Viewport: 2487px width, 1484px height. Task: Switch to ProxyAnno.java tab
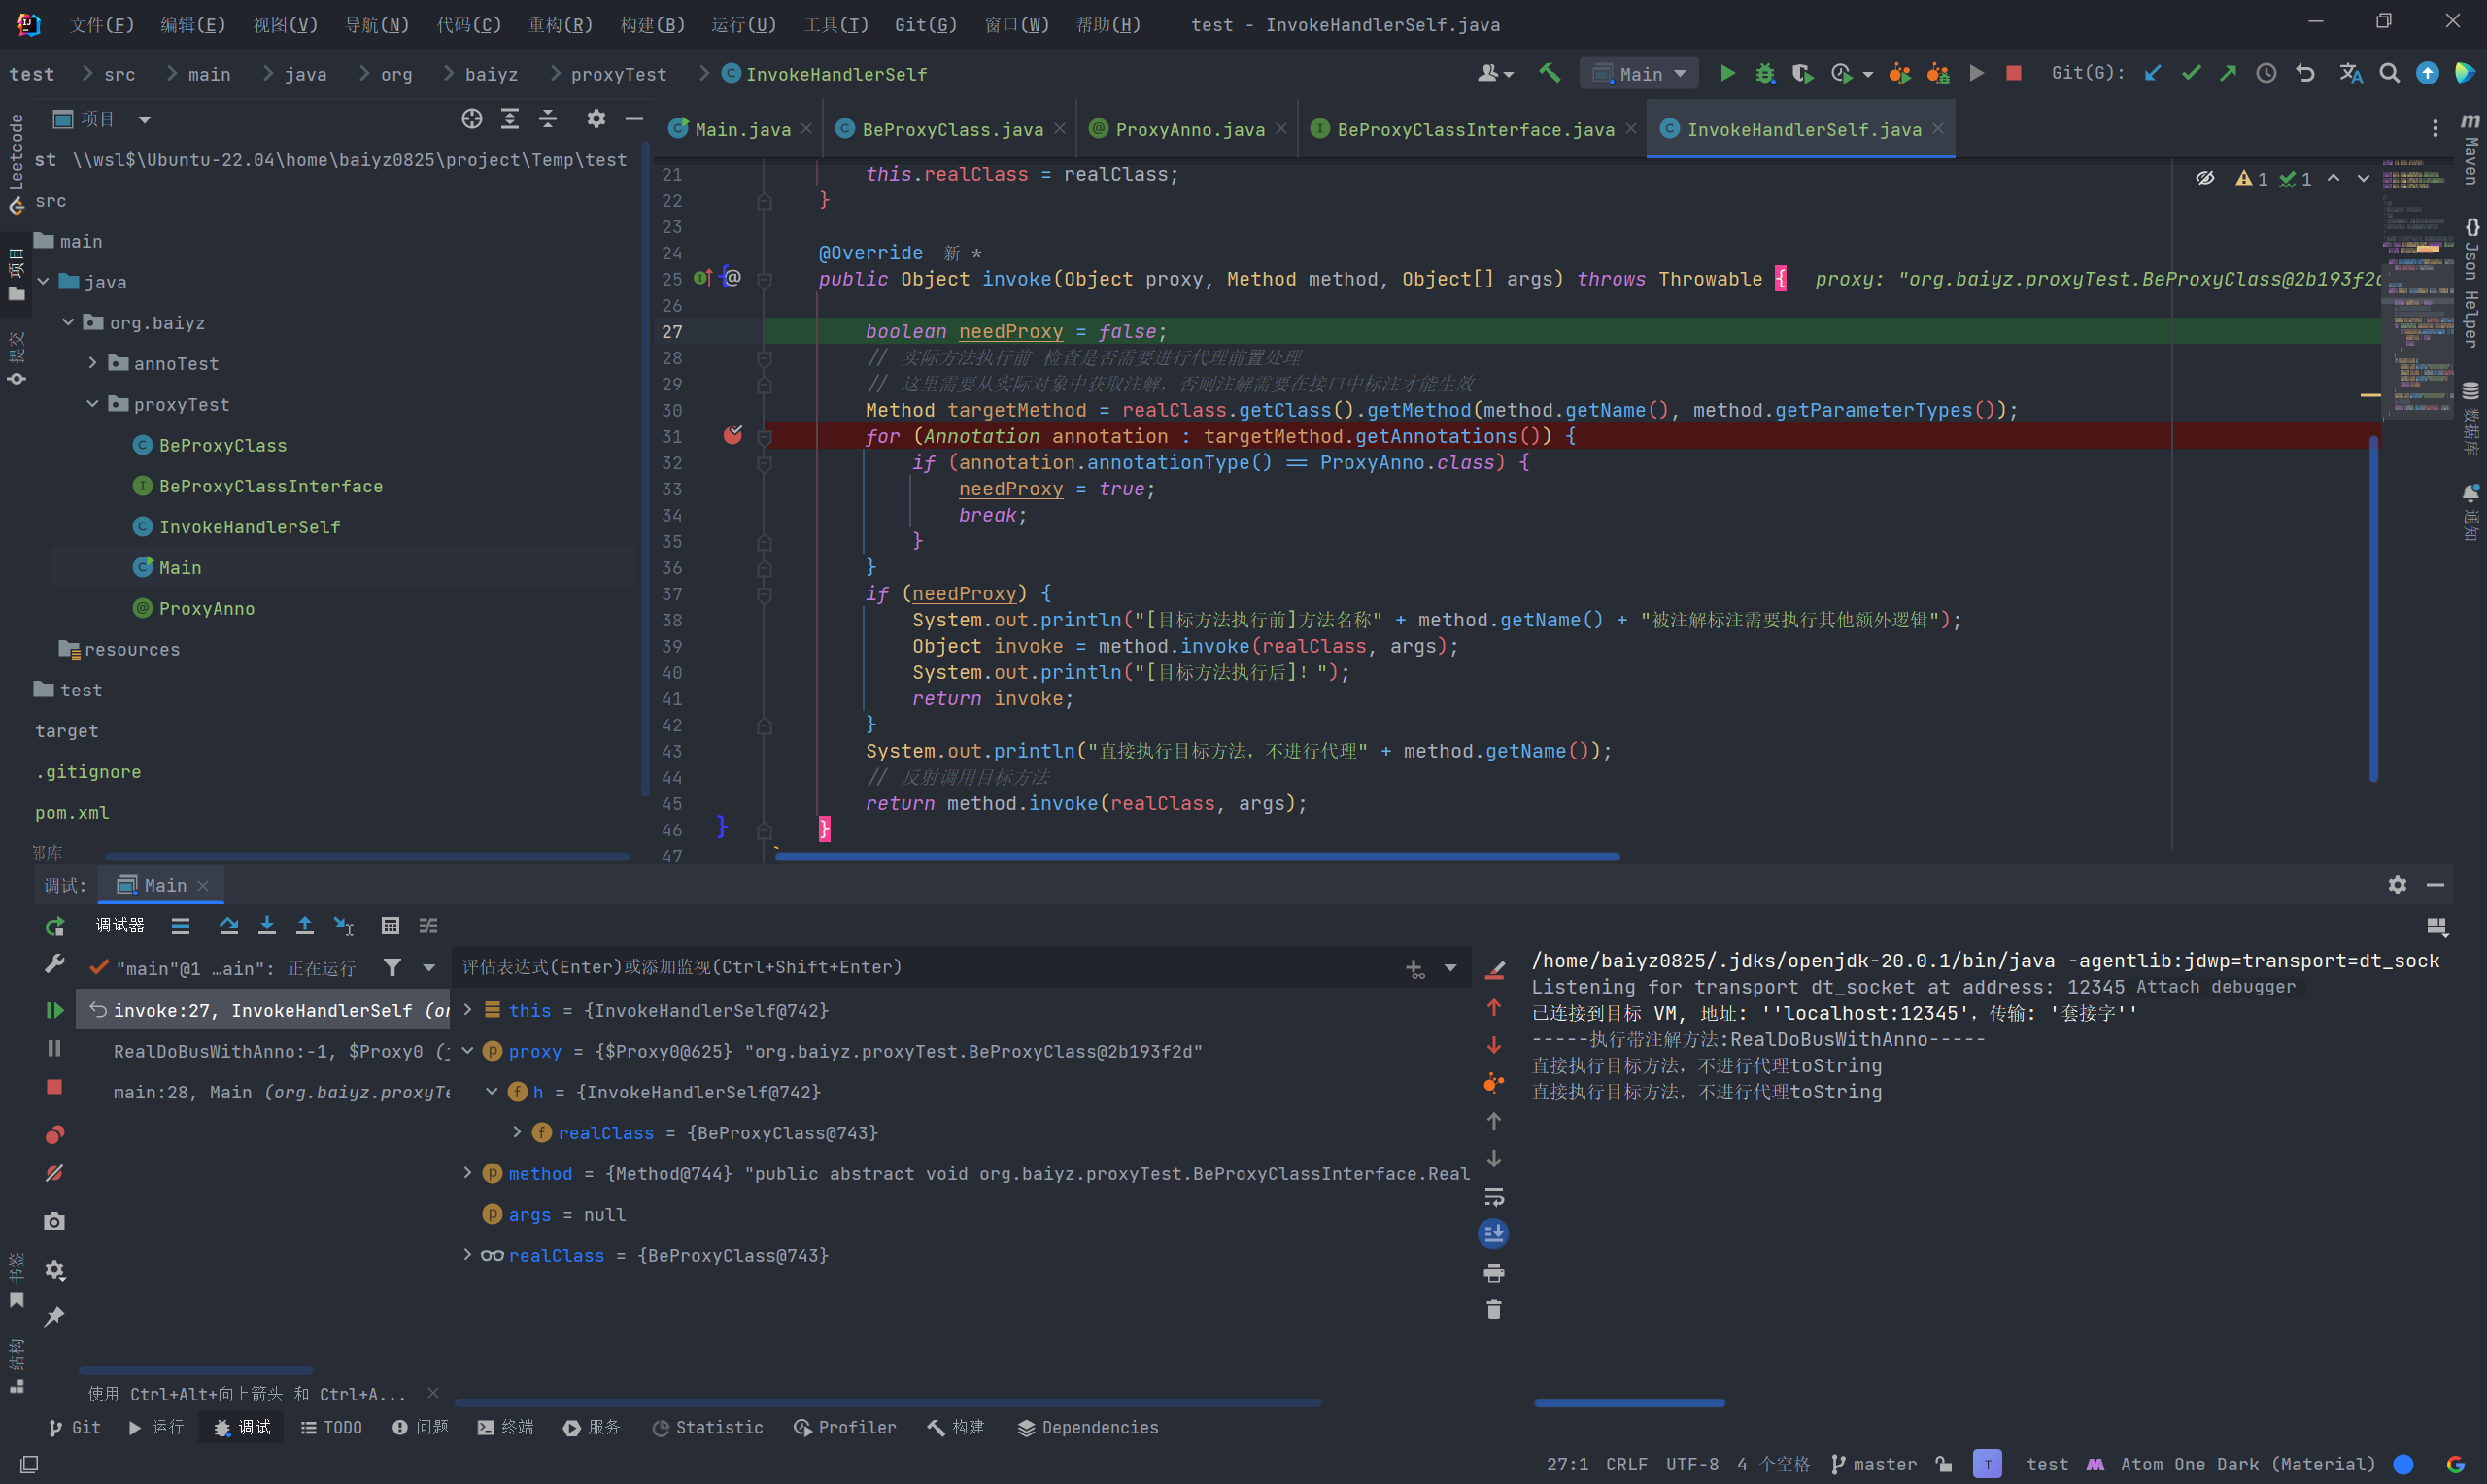pos(1189,129)
